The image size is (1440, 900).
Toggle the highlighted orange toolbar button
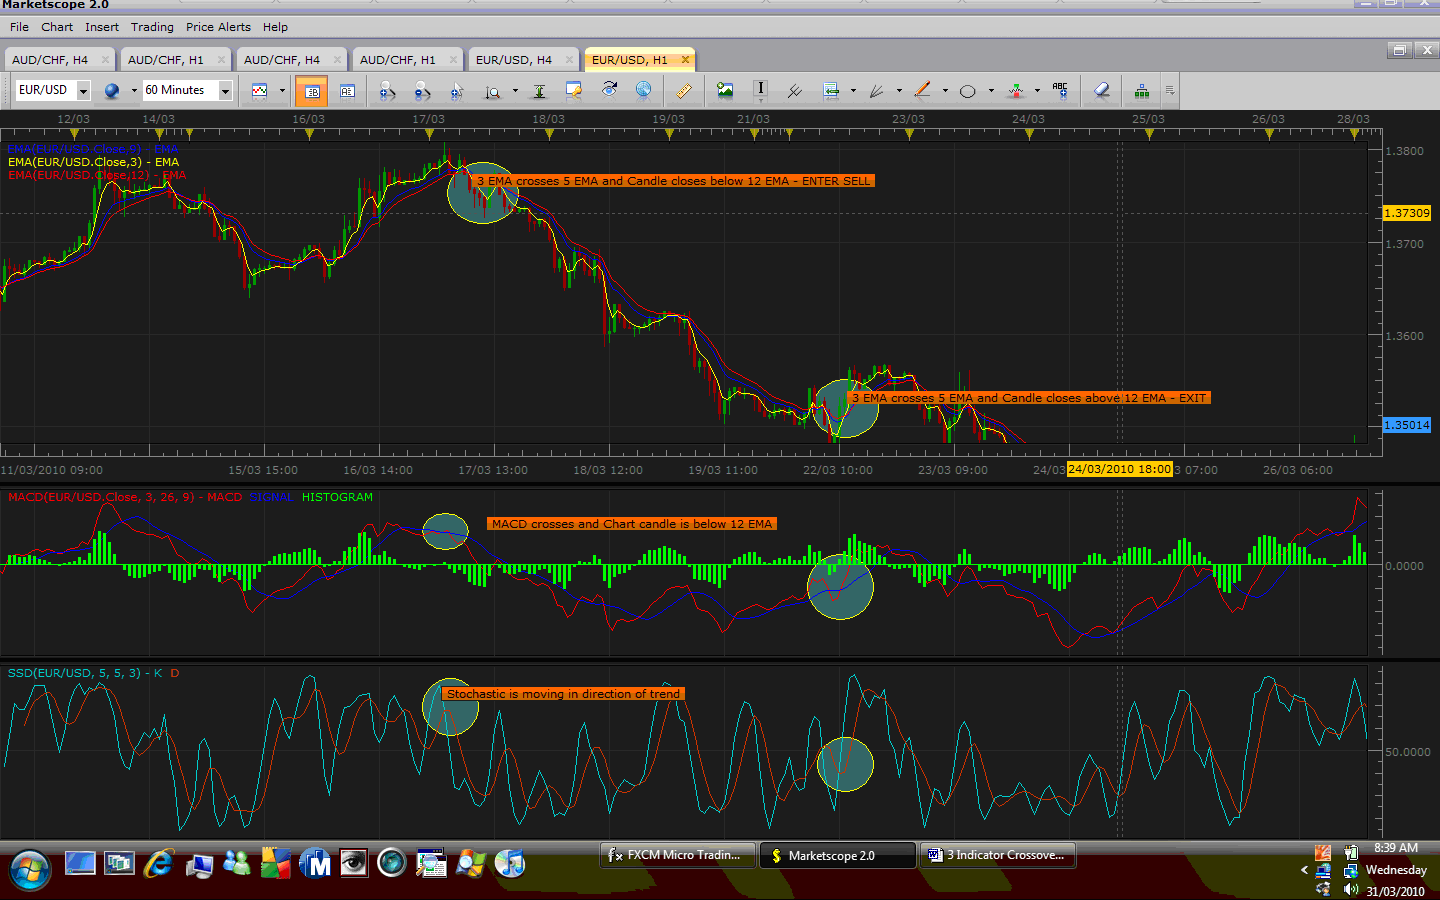pyautogui.click(x=312, y=91)
